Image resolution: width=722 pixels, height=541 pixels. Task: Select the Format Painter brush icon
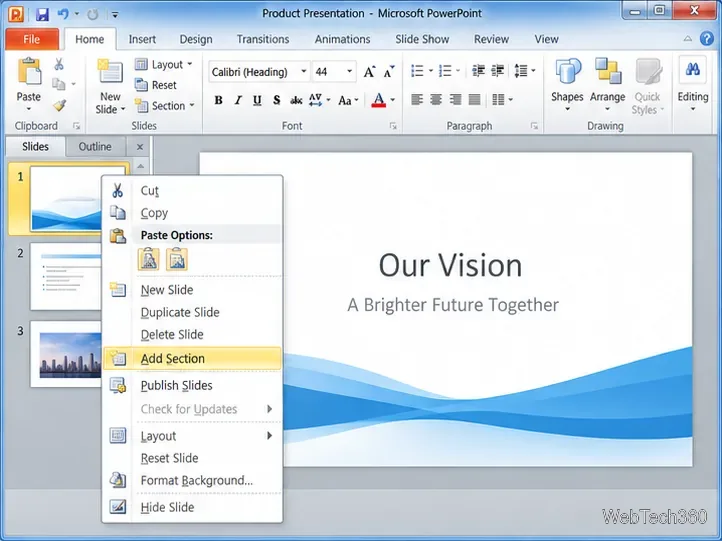[59, 105]
